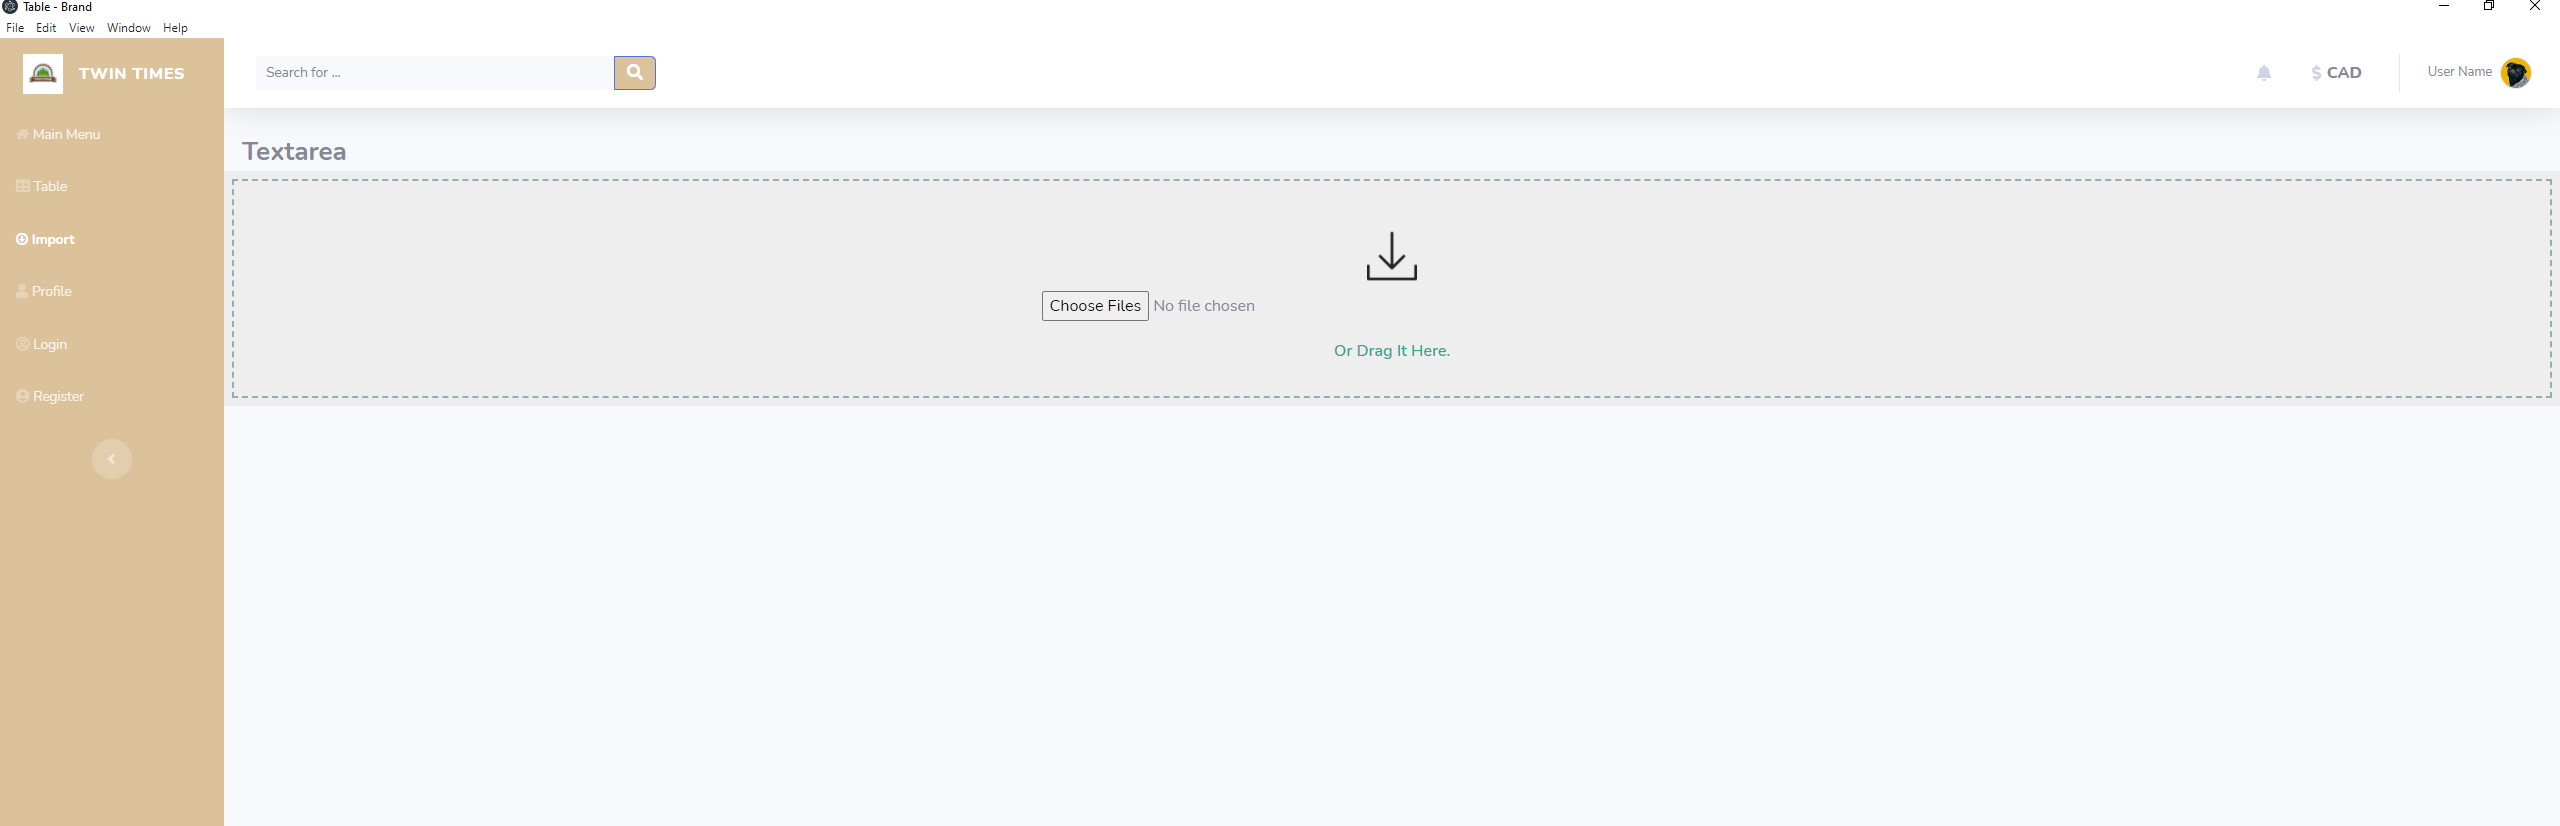This screenshot has height=826, width=2560.
Task: Focus the 'Search for ...' input field
Action: coord(434,73)
